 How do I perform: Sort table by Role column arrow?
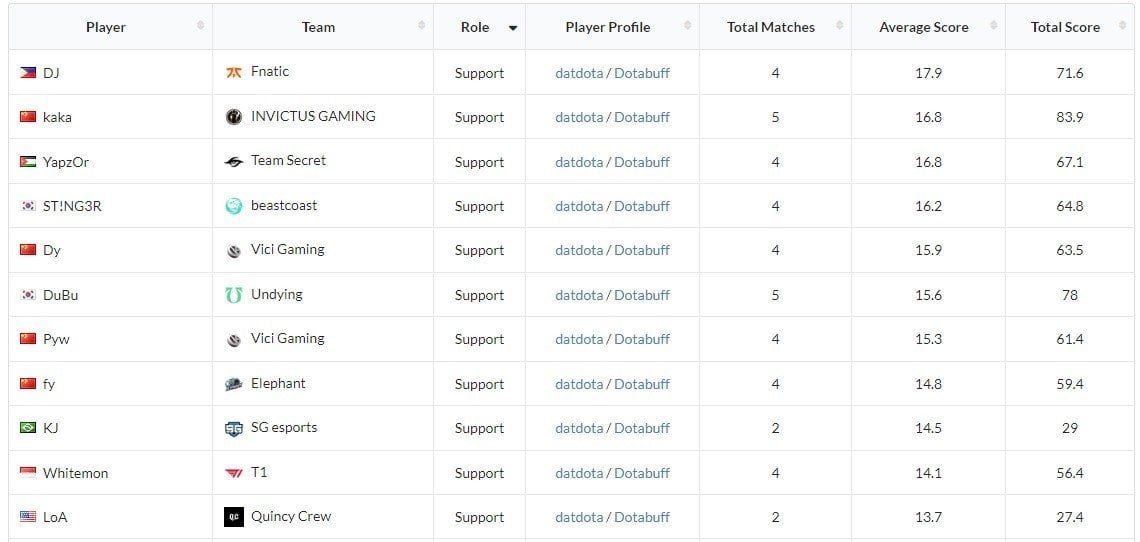tap(513, 28)
